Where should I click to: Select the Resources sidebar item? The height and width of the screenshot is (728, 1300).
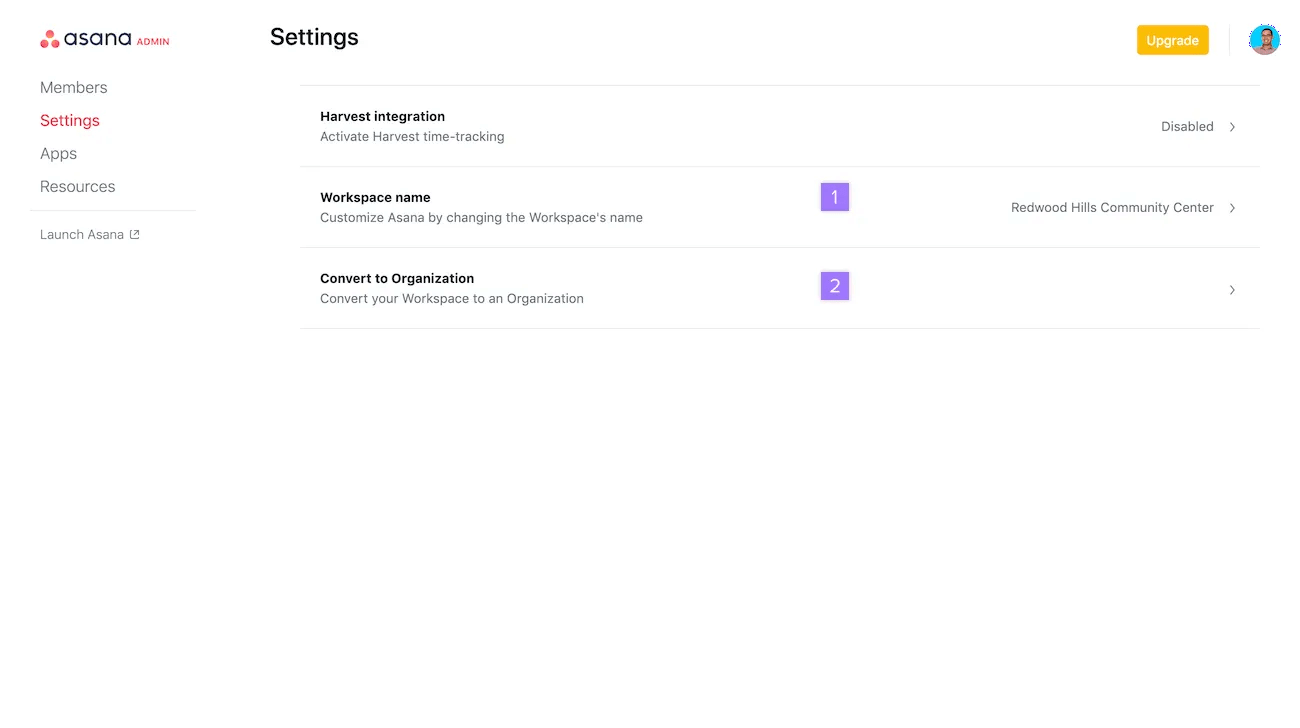pos(77,186)
